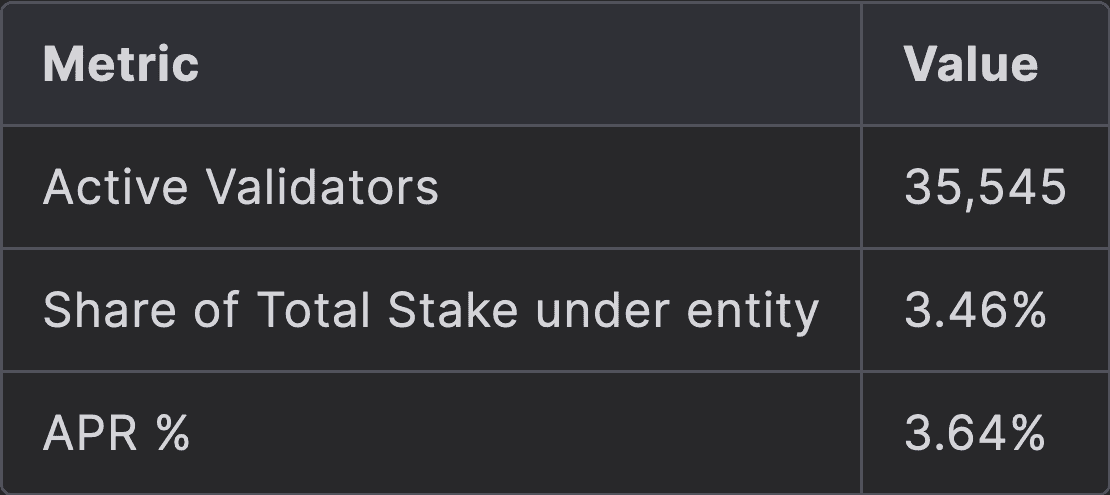Click the 3.46% value cell
This screenshot has height=495, width=1110.
[974, 311]
